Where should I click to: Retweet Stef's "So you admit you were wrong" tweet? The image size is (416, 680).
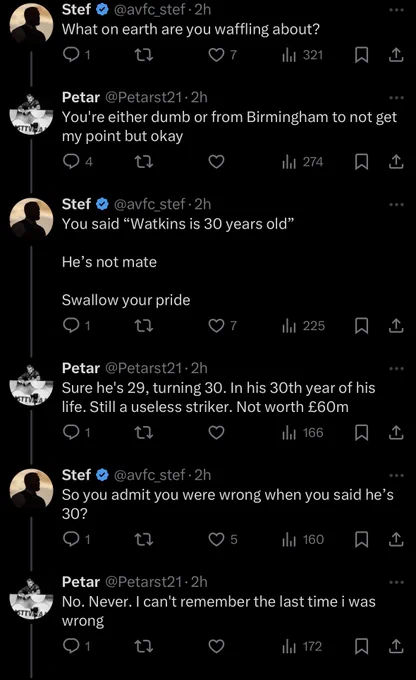144,539
